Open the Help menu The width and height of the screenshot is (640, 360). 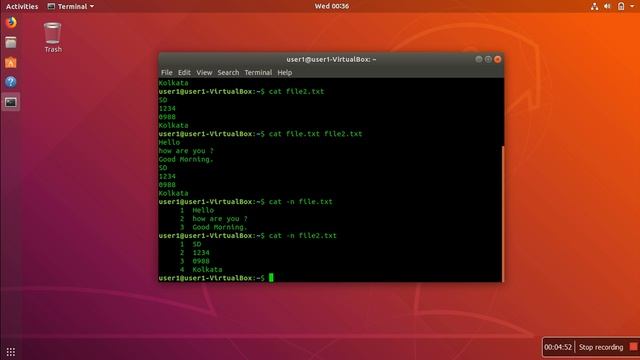point(284,72)
